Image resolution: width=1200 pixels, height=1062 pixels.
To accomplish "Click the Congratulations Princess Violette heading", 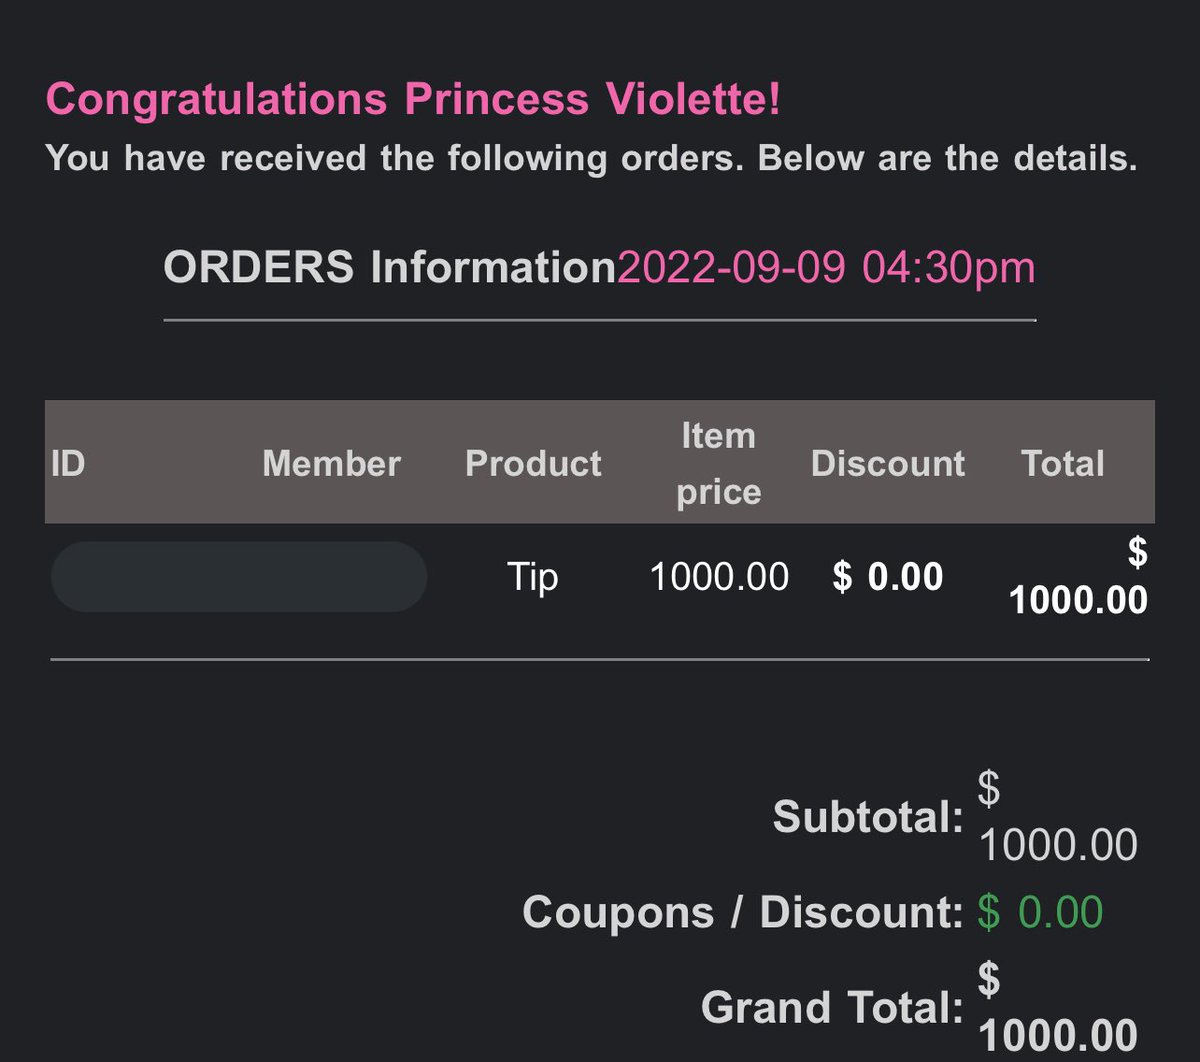I will tap(413, 100).
